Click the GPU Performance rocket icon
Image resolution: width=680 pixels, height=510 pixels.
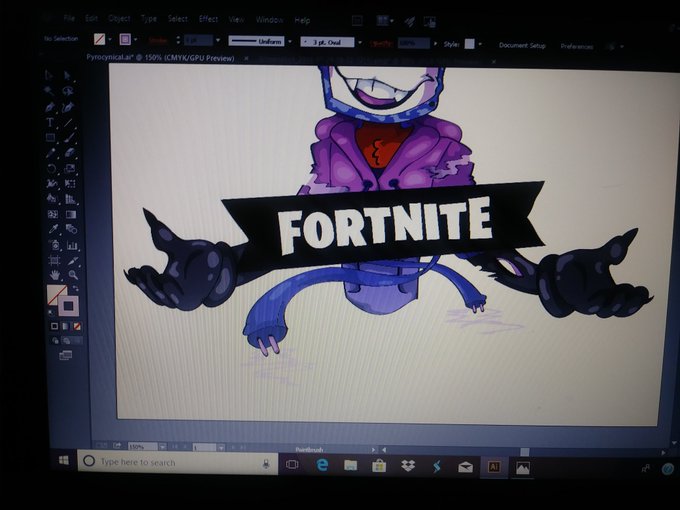pyautogui.click(x=409, y=22)
